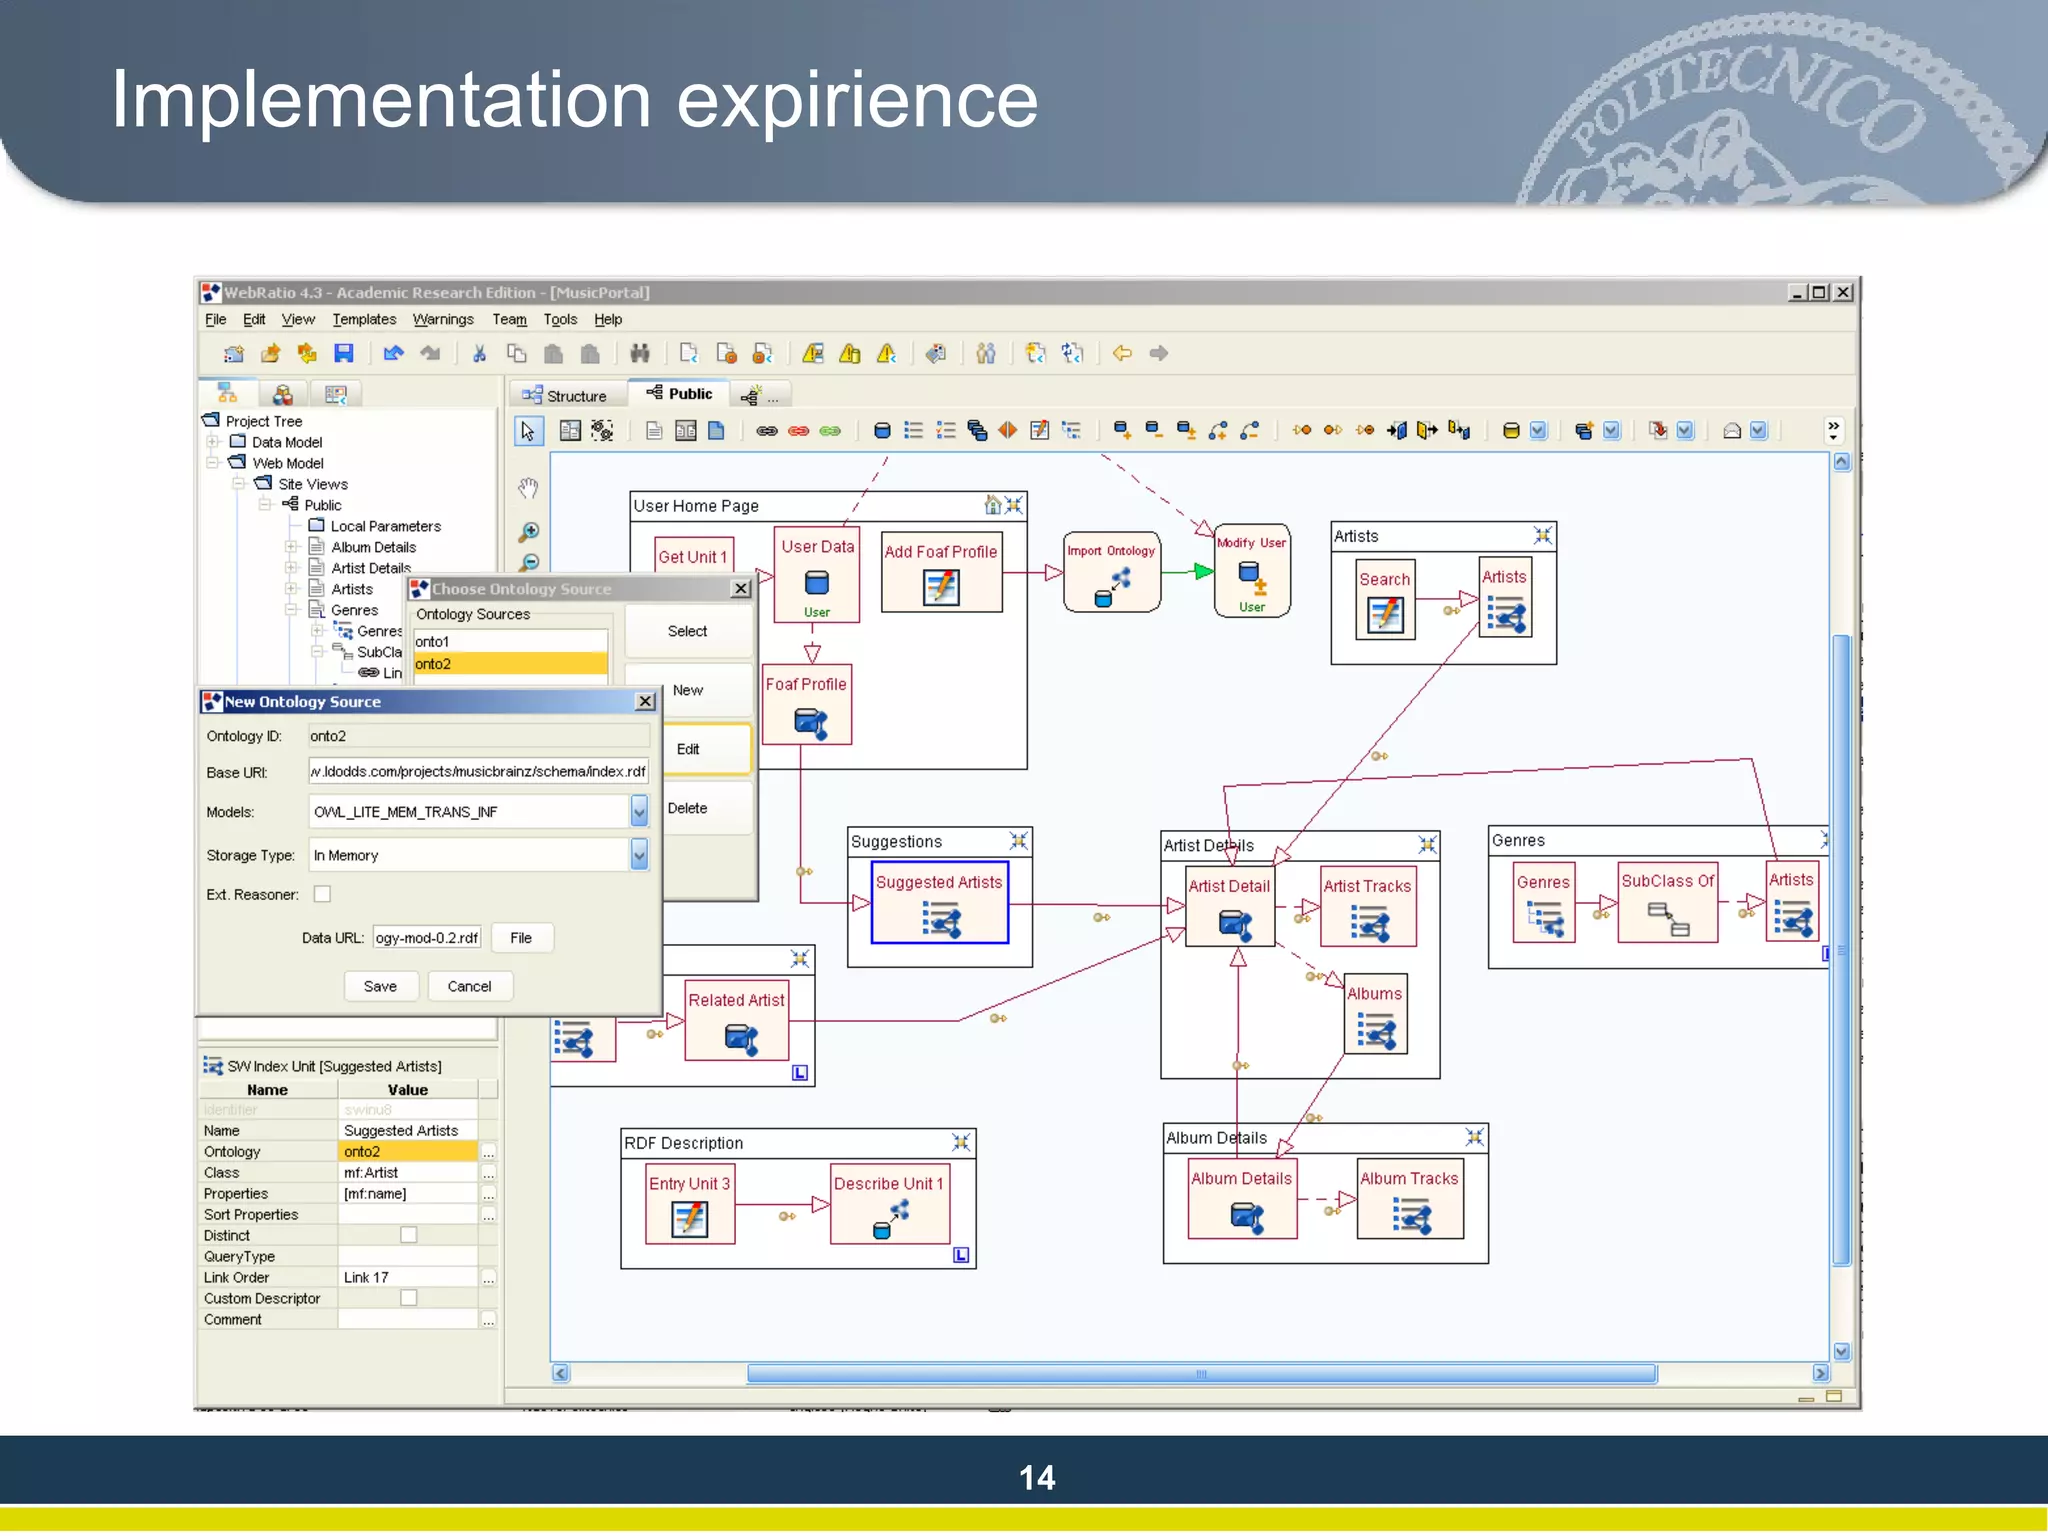The height and width of the screenshot is (1536, 2048).
Task: Click the zoom in magnifier tool
Action: click(x=529, y=531)
